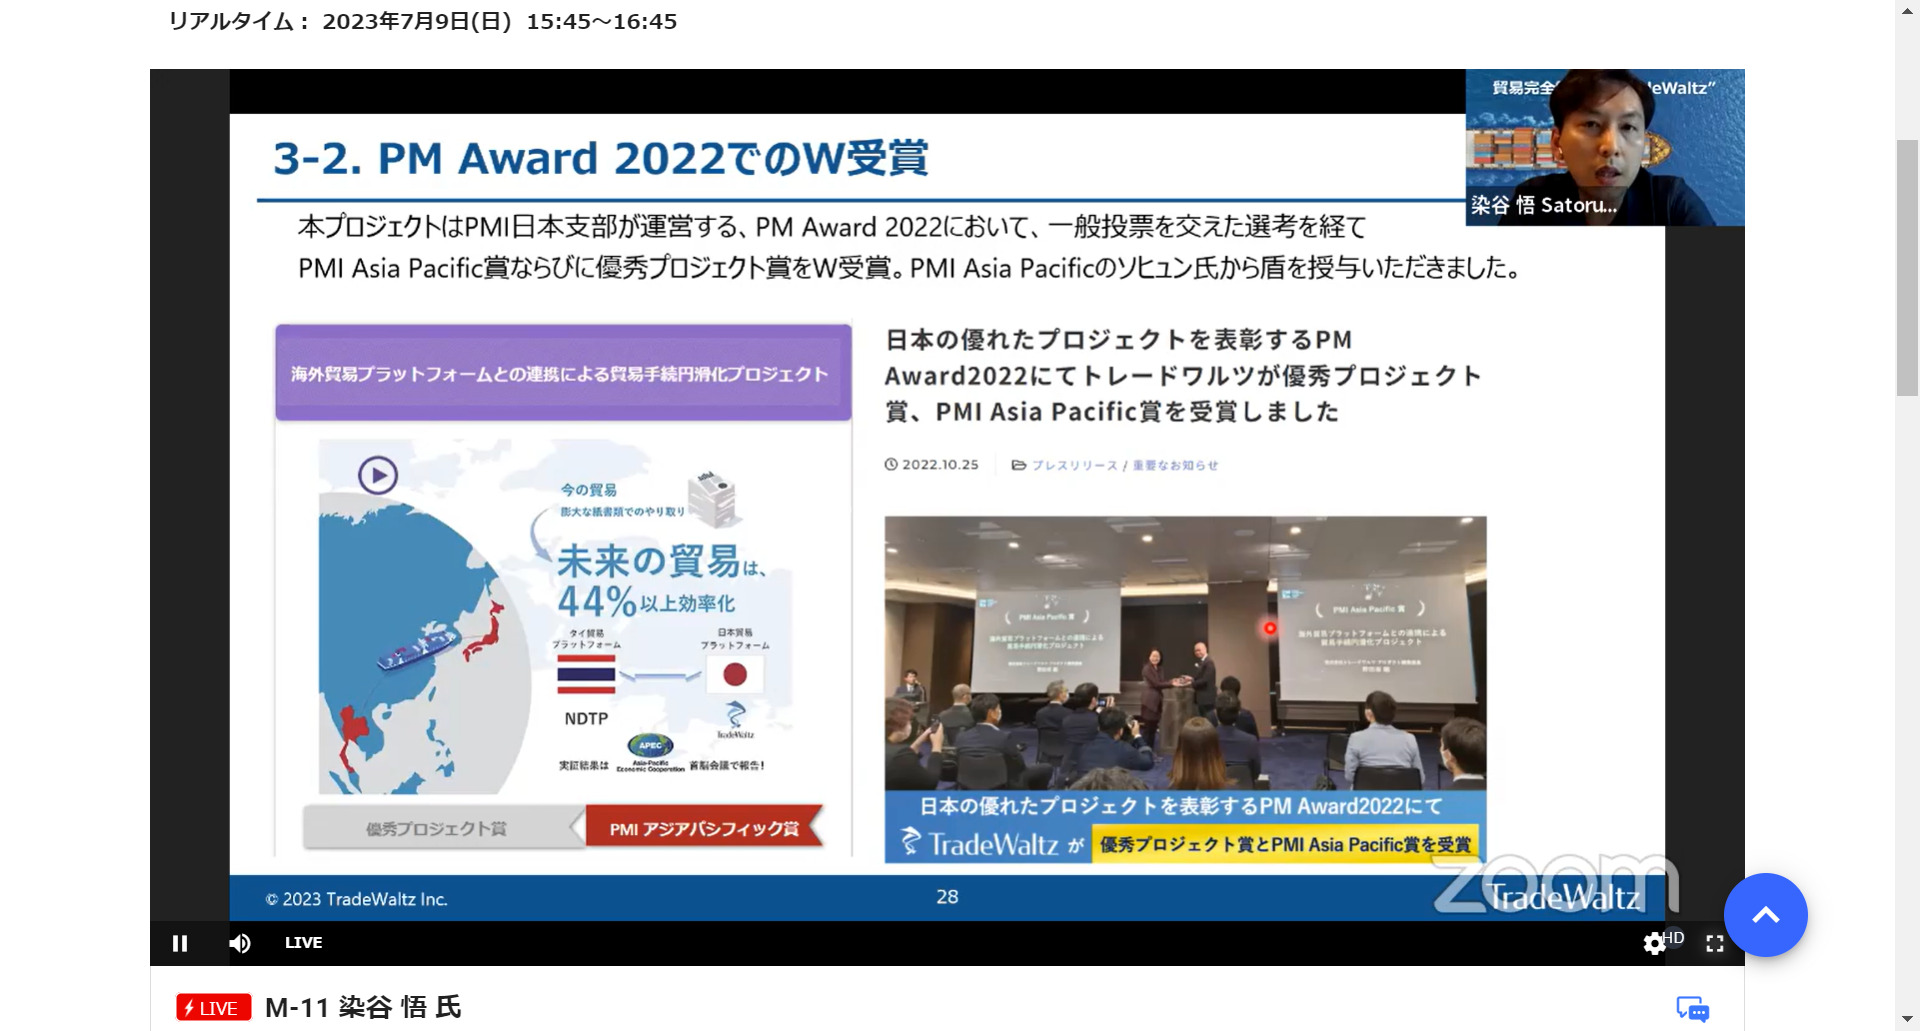Click the slide title '3-2. PM Award 2022でのW受賞'

click(601, 158)
